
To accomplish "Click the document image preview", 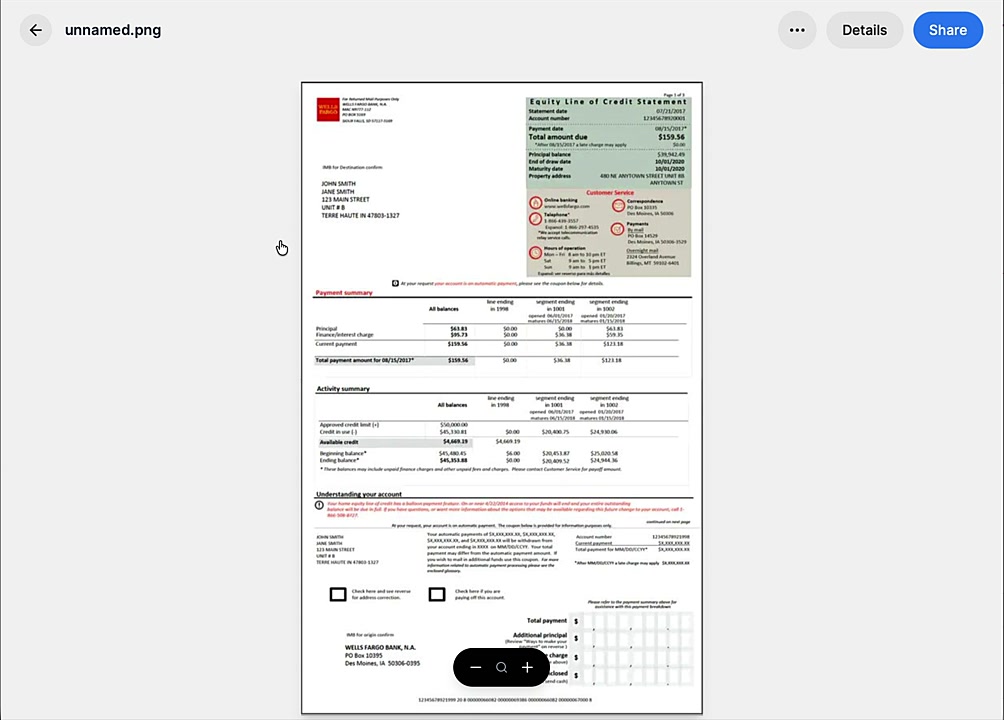I will click(x=502, y=397).
